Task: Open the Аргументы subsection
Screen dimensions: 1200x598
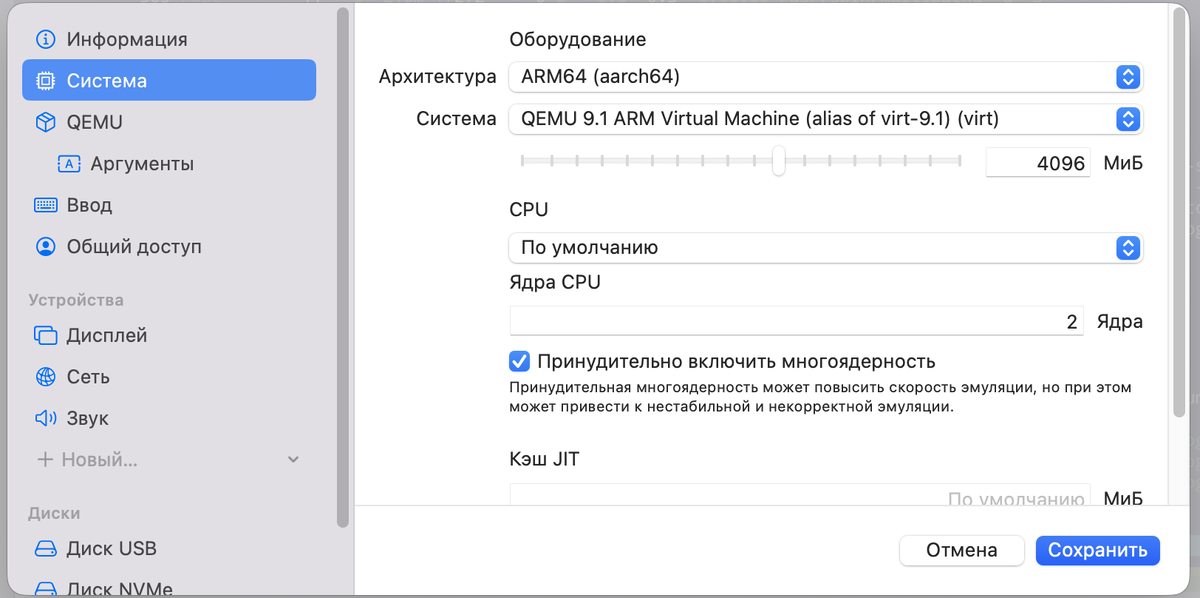Action: coord(142,164)
